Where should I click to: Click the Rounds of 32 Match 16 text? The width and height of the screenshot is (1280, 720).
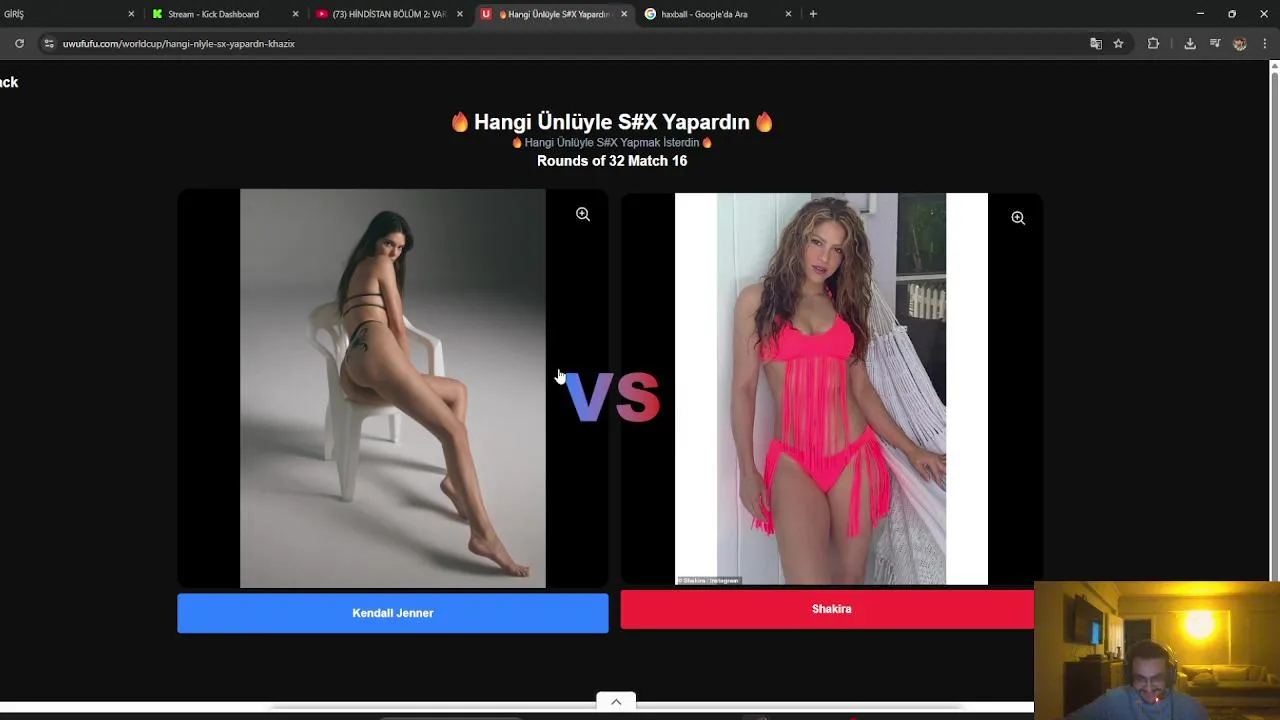[x=612, y=161]
